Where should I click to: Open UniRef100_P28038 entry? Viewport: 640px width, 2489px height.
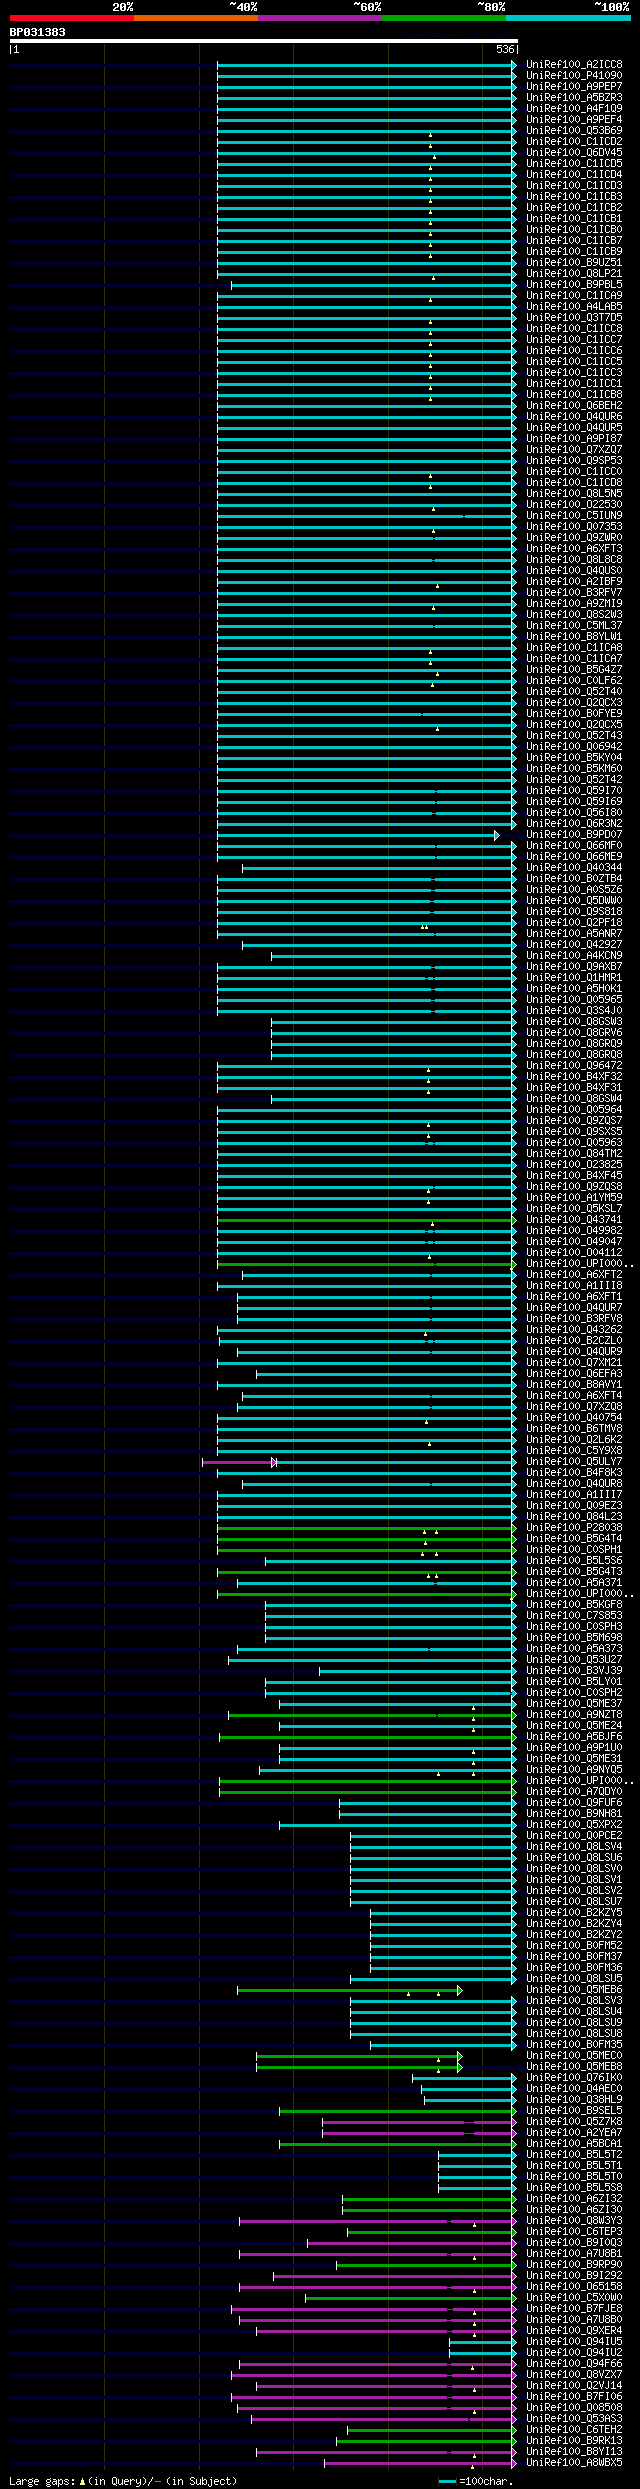(x=574, y=1527)
